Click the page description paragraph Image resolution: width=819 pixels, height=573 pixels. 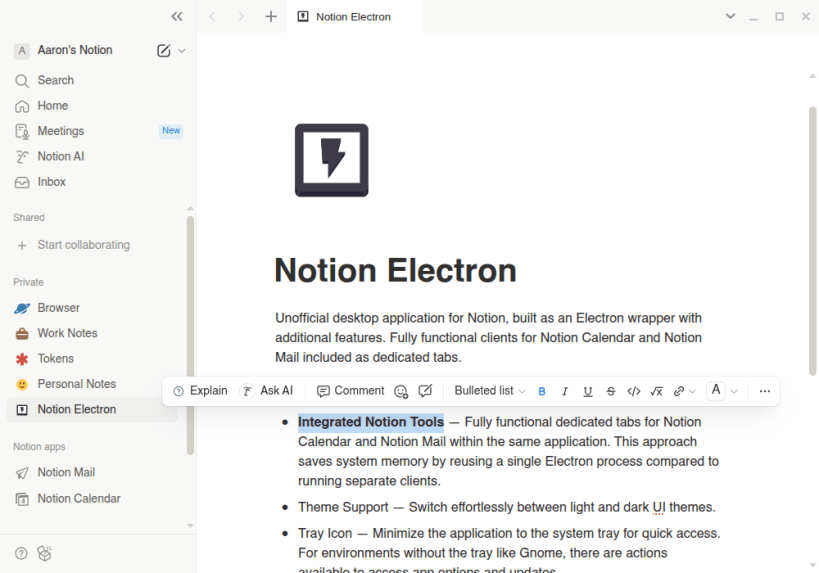pyautogui.click(x=488, y=338)
